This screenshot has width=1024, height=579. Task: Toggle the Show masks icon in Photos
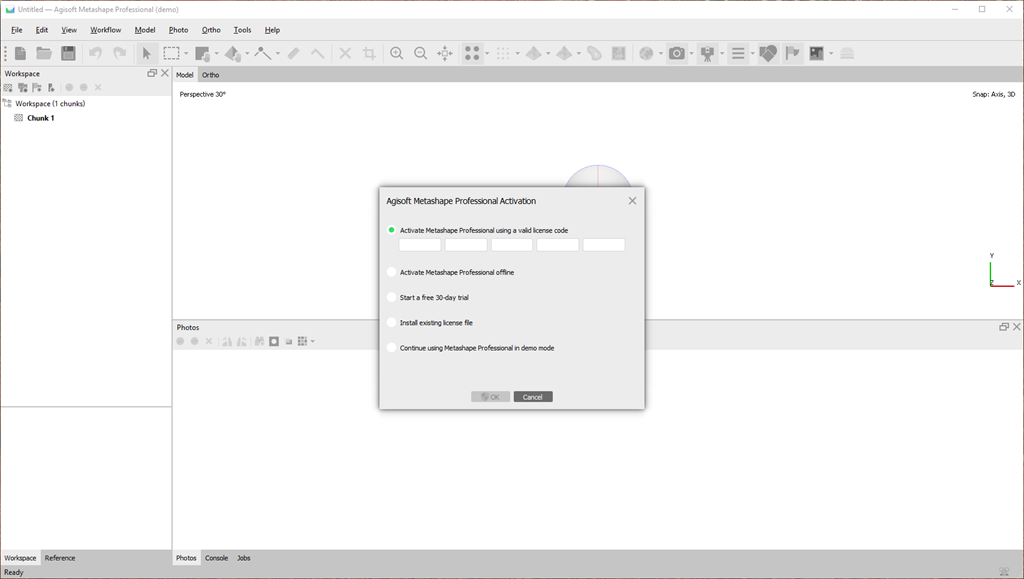tap(274, 341)
